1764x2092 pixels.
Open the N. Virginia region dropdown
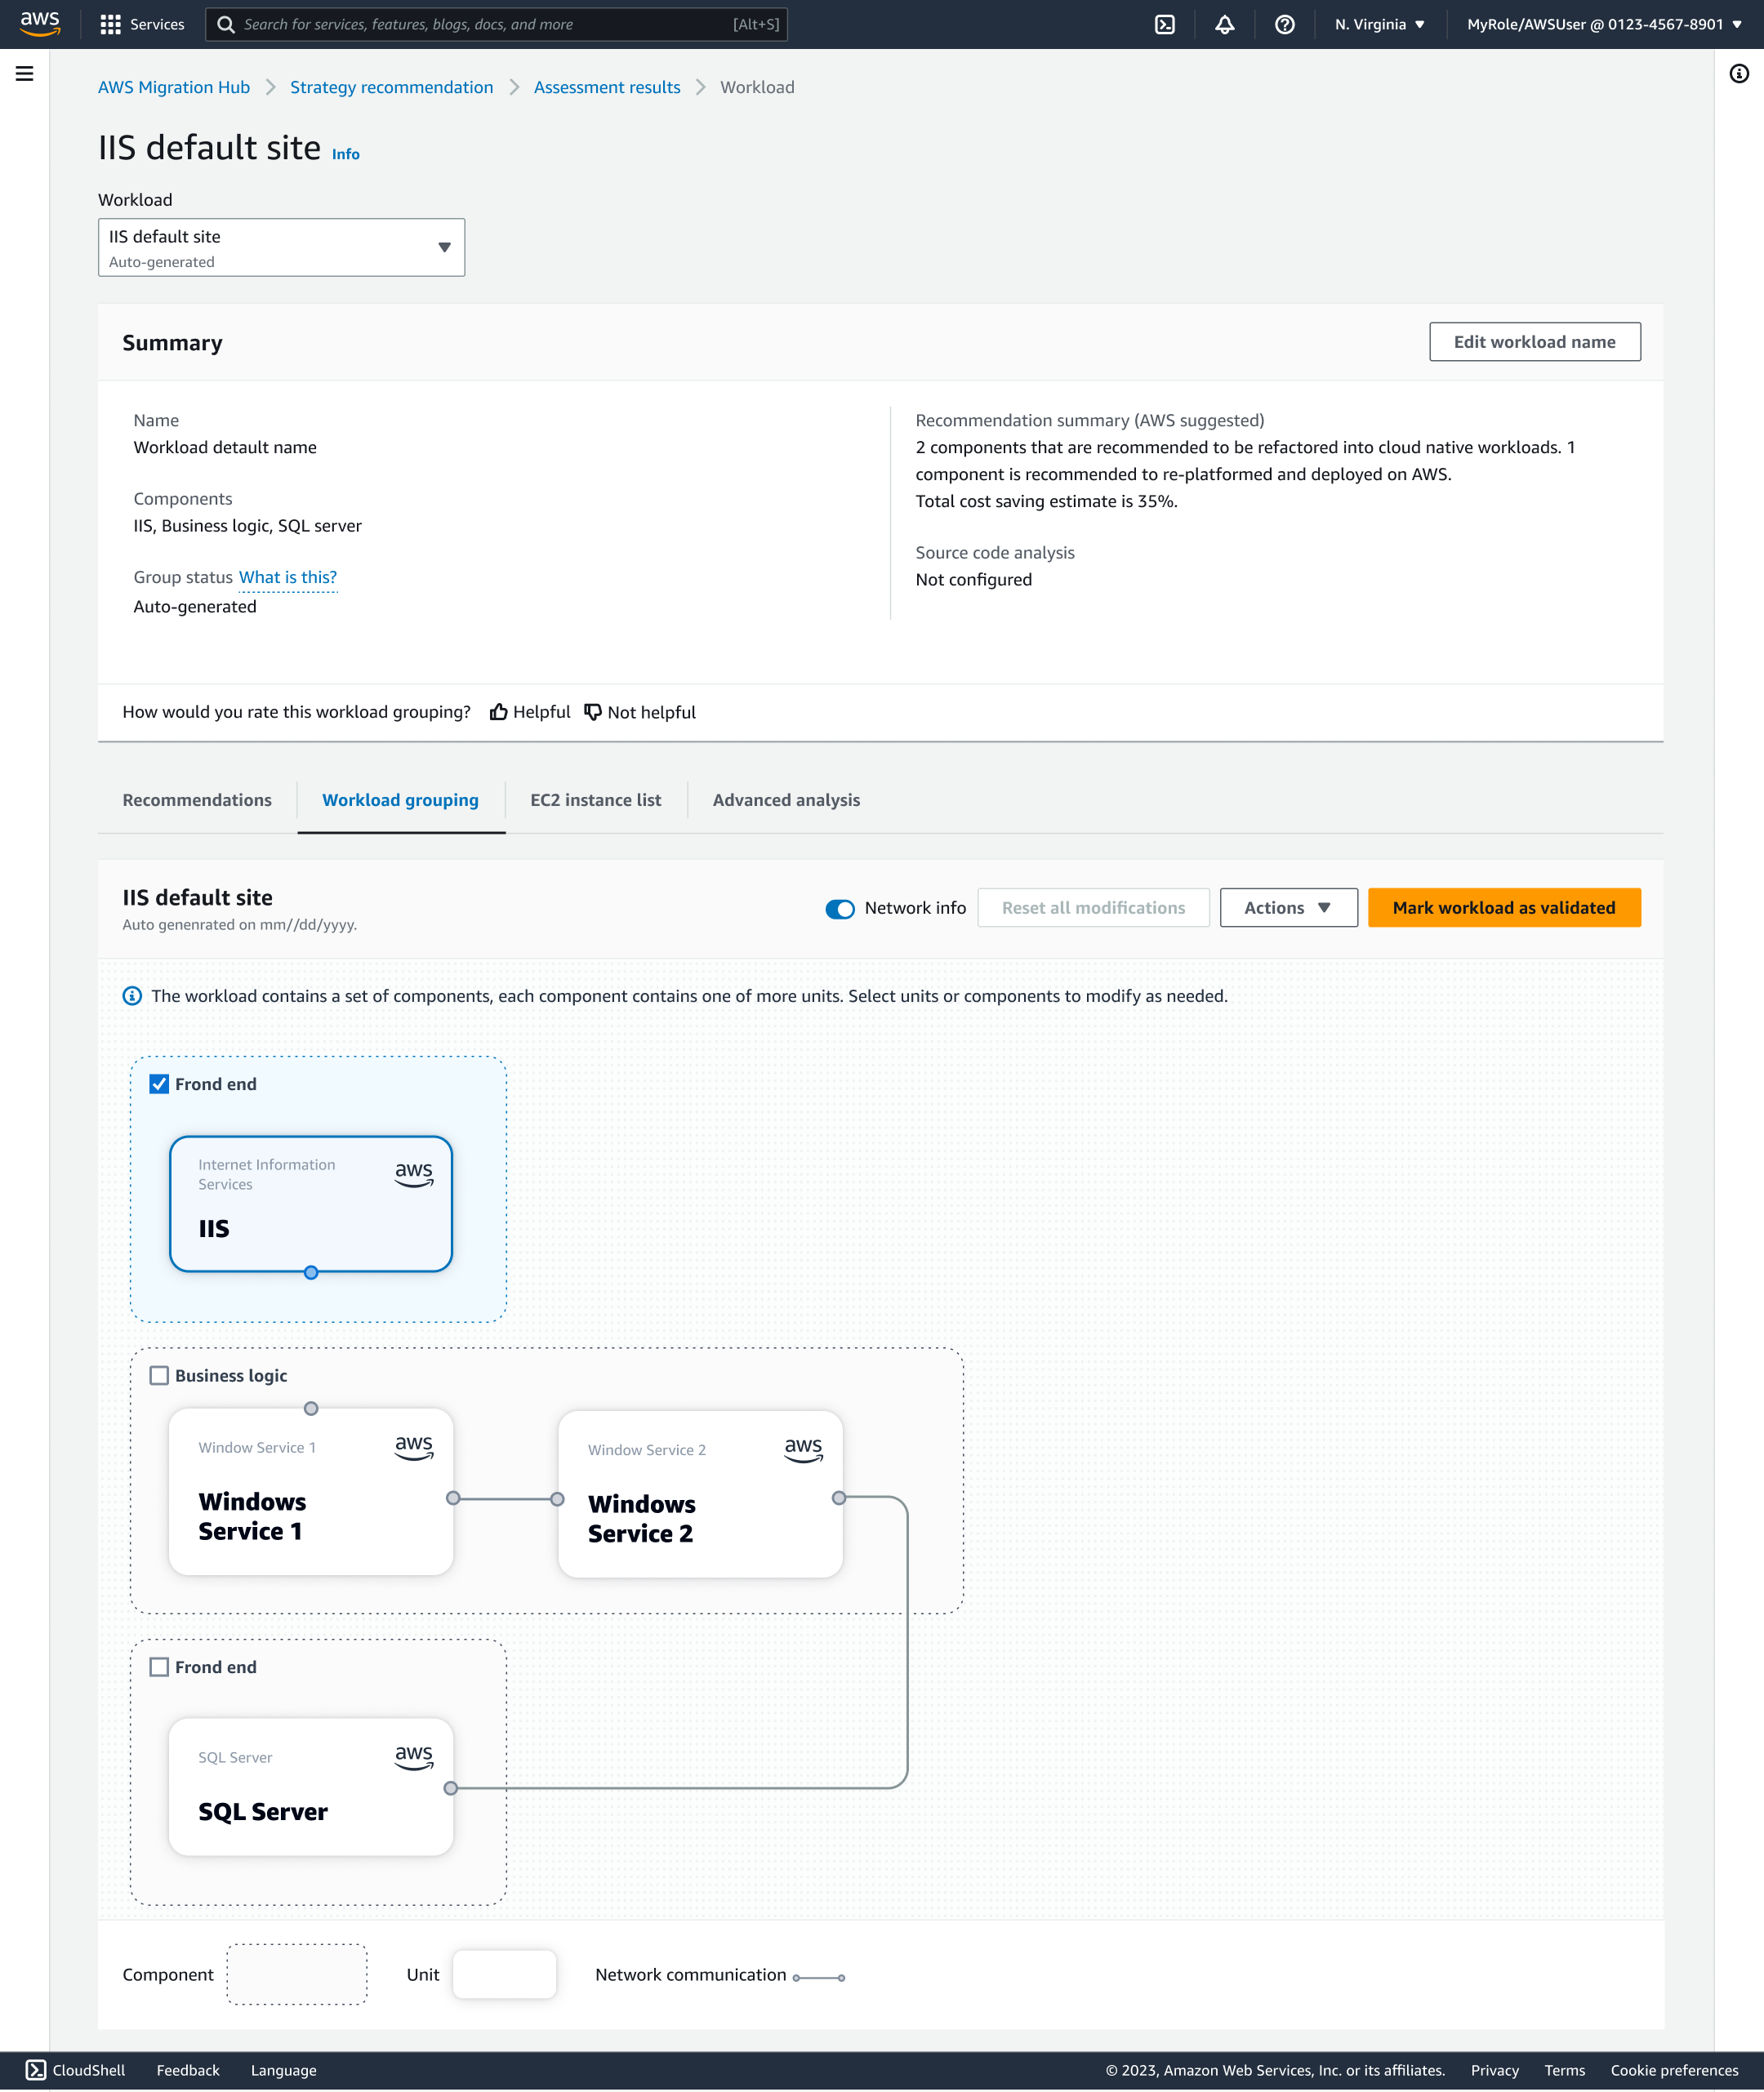tap(1379, 24)
